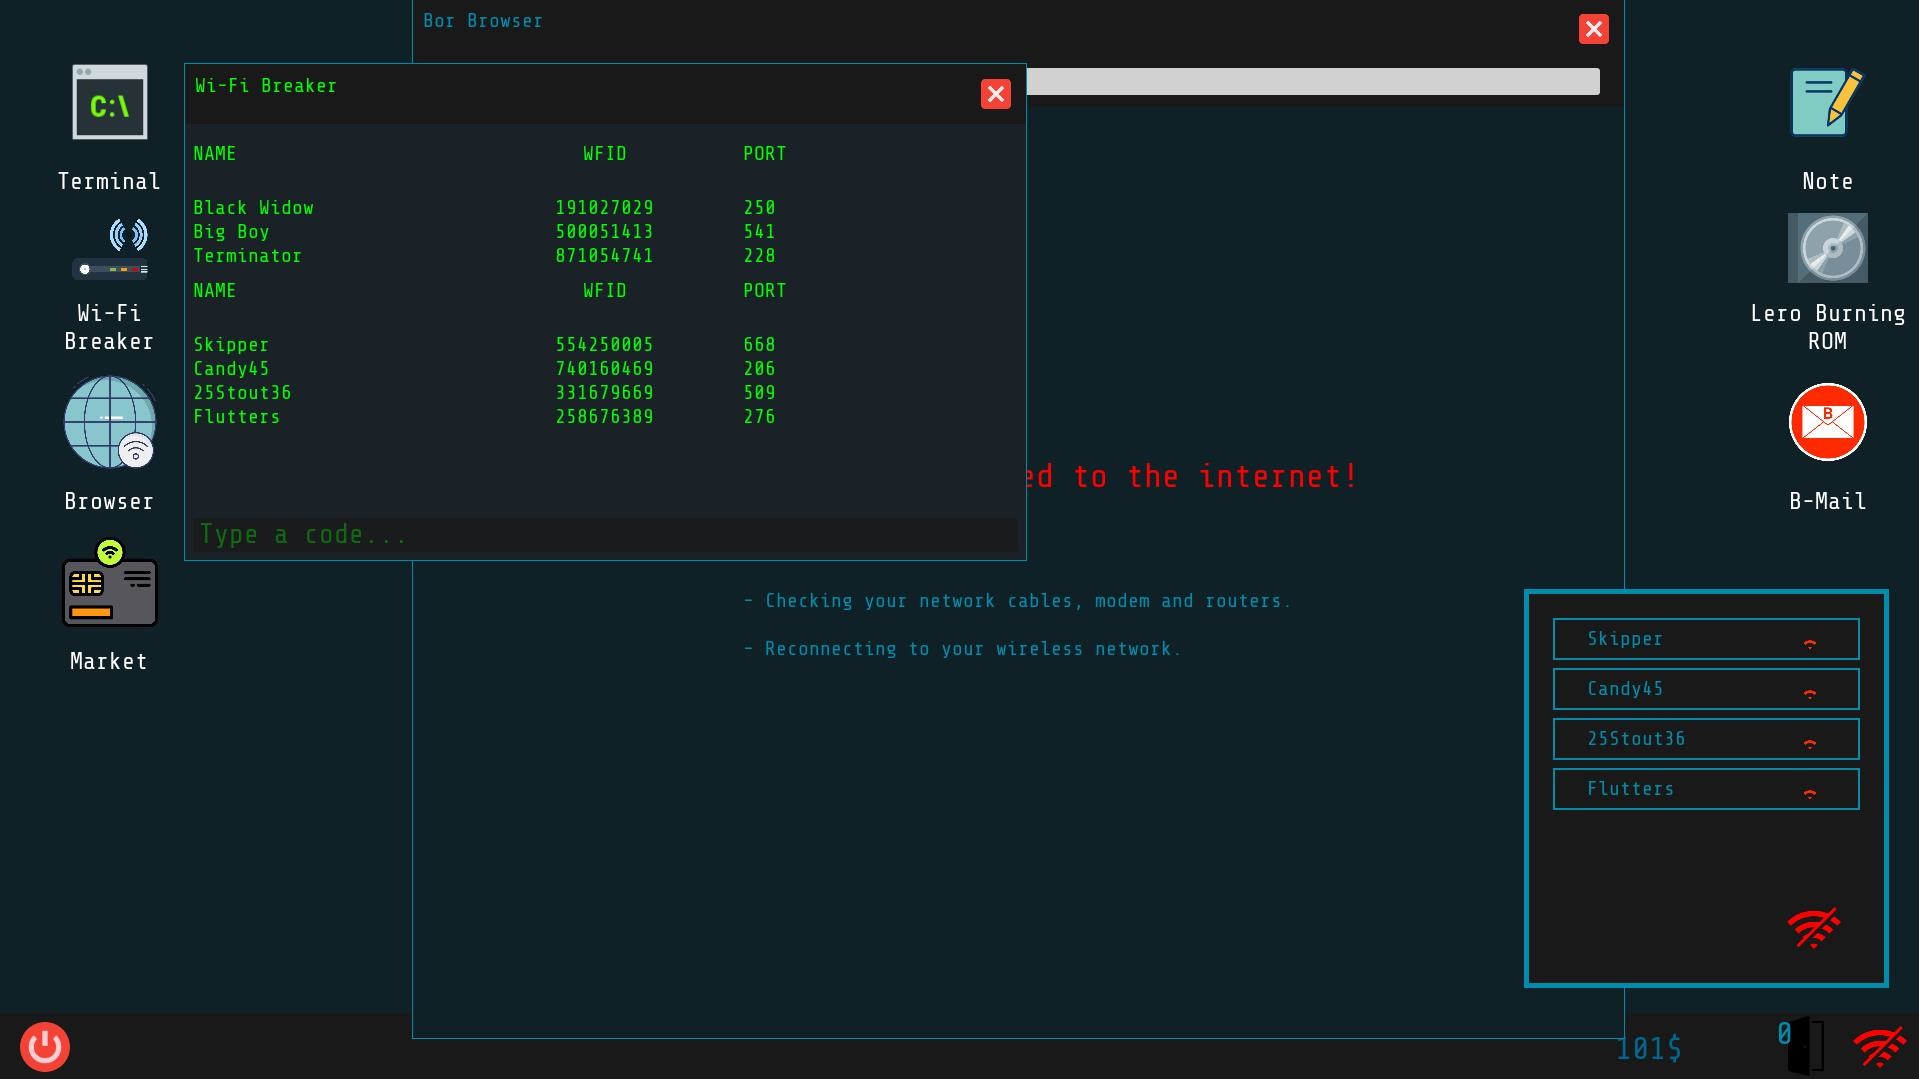Click the browser address bar
Viewport: 1919px width, 1079px height.
[1312, 82]
